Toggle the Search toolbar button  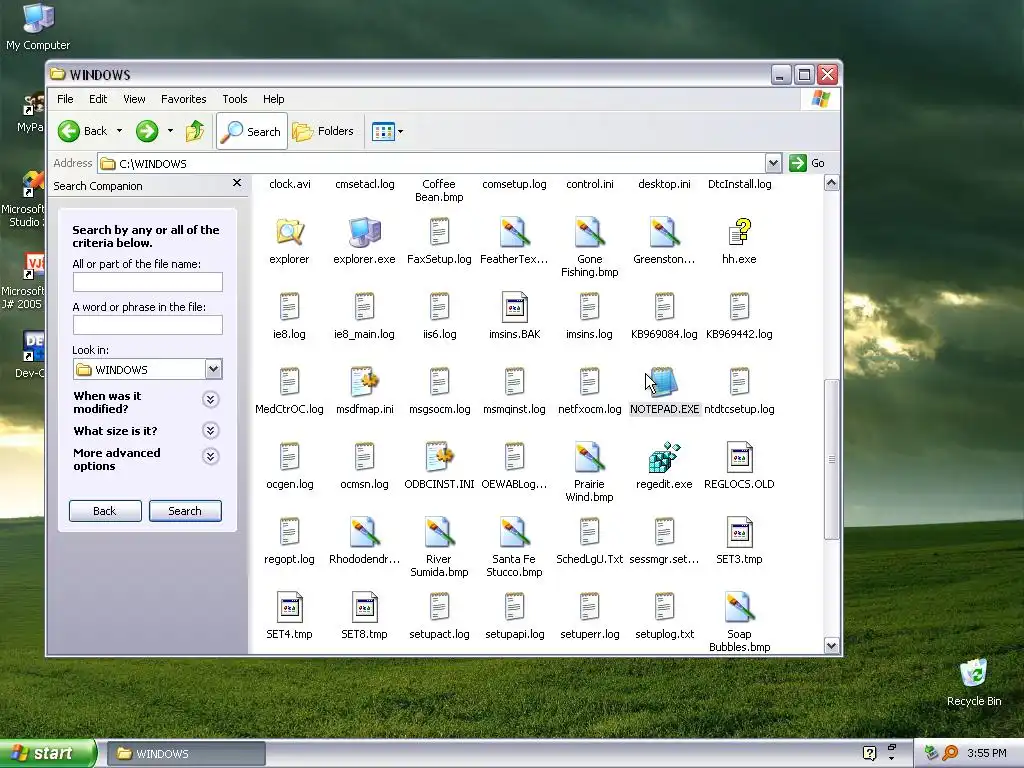252,131
